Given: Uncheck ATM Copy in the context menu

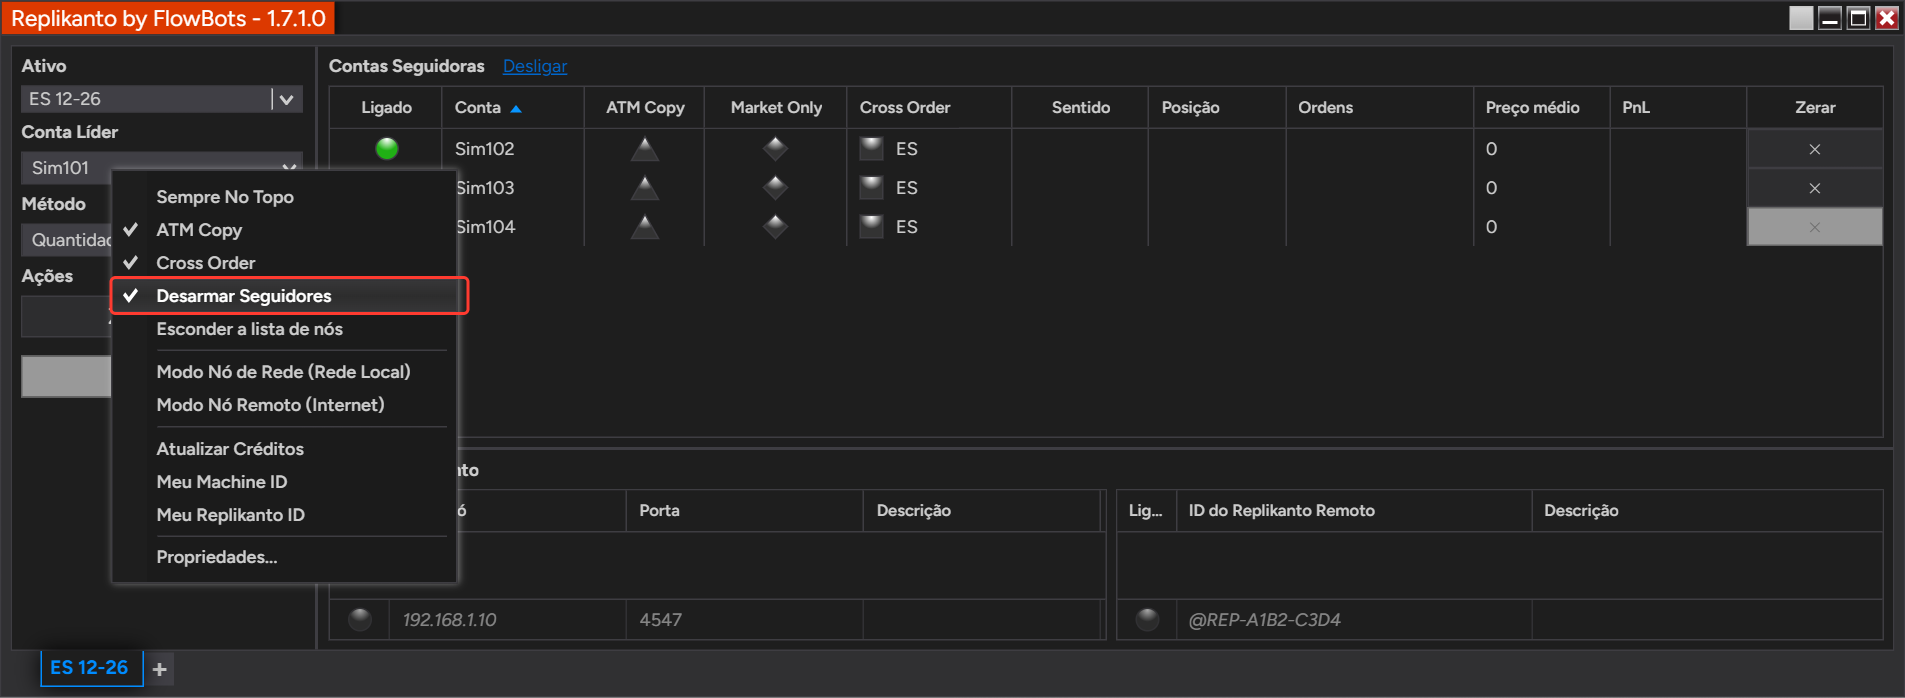Looking at the screenshot, I should point(285,230).
